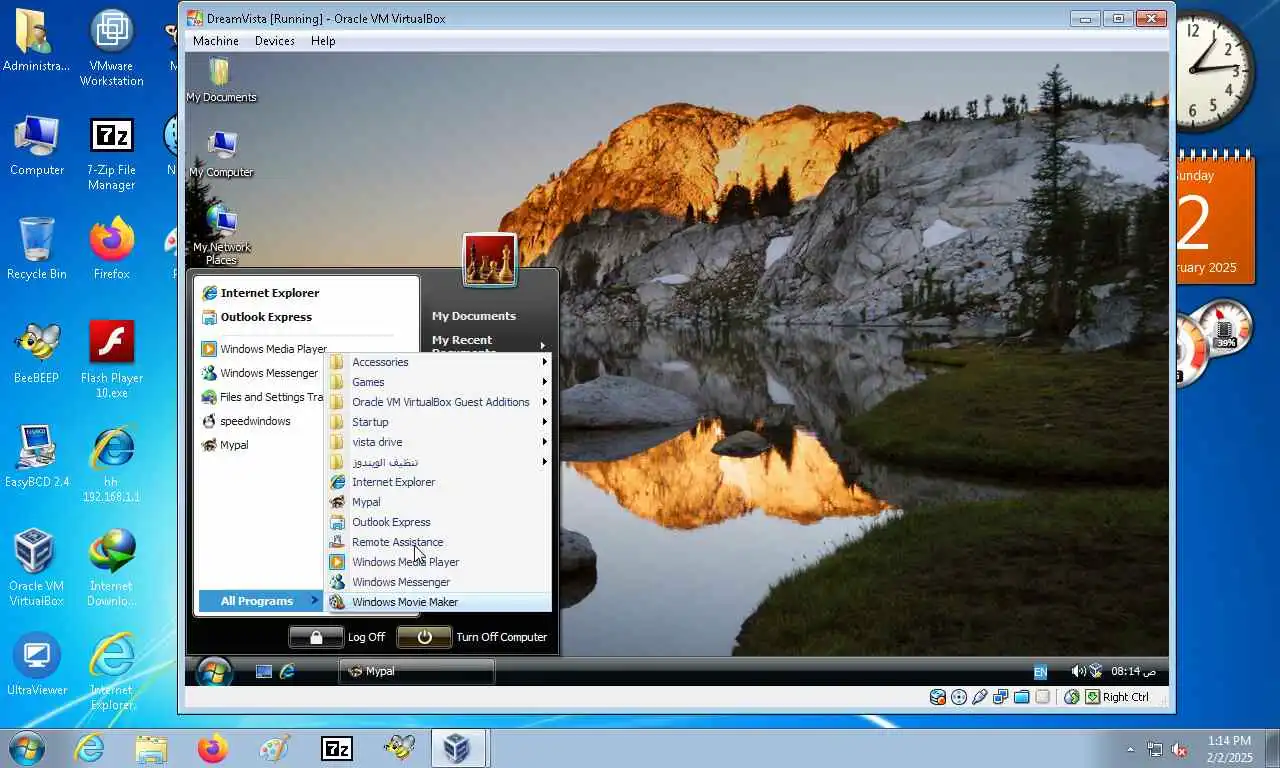Click the EN language indicator on guest taskbar
Viewport: 1280px width, 768px height.
pos(1040,672)
